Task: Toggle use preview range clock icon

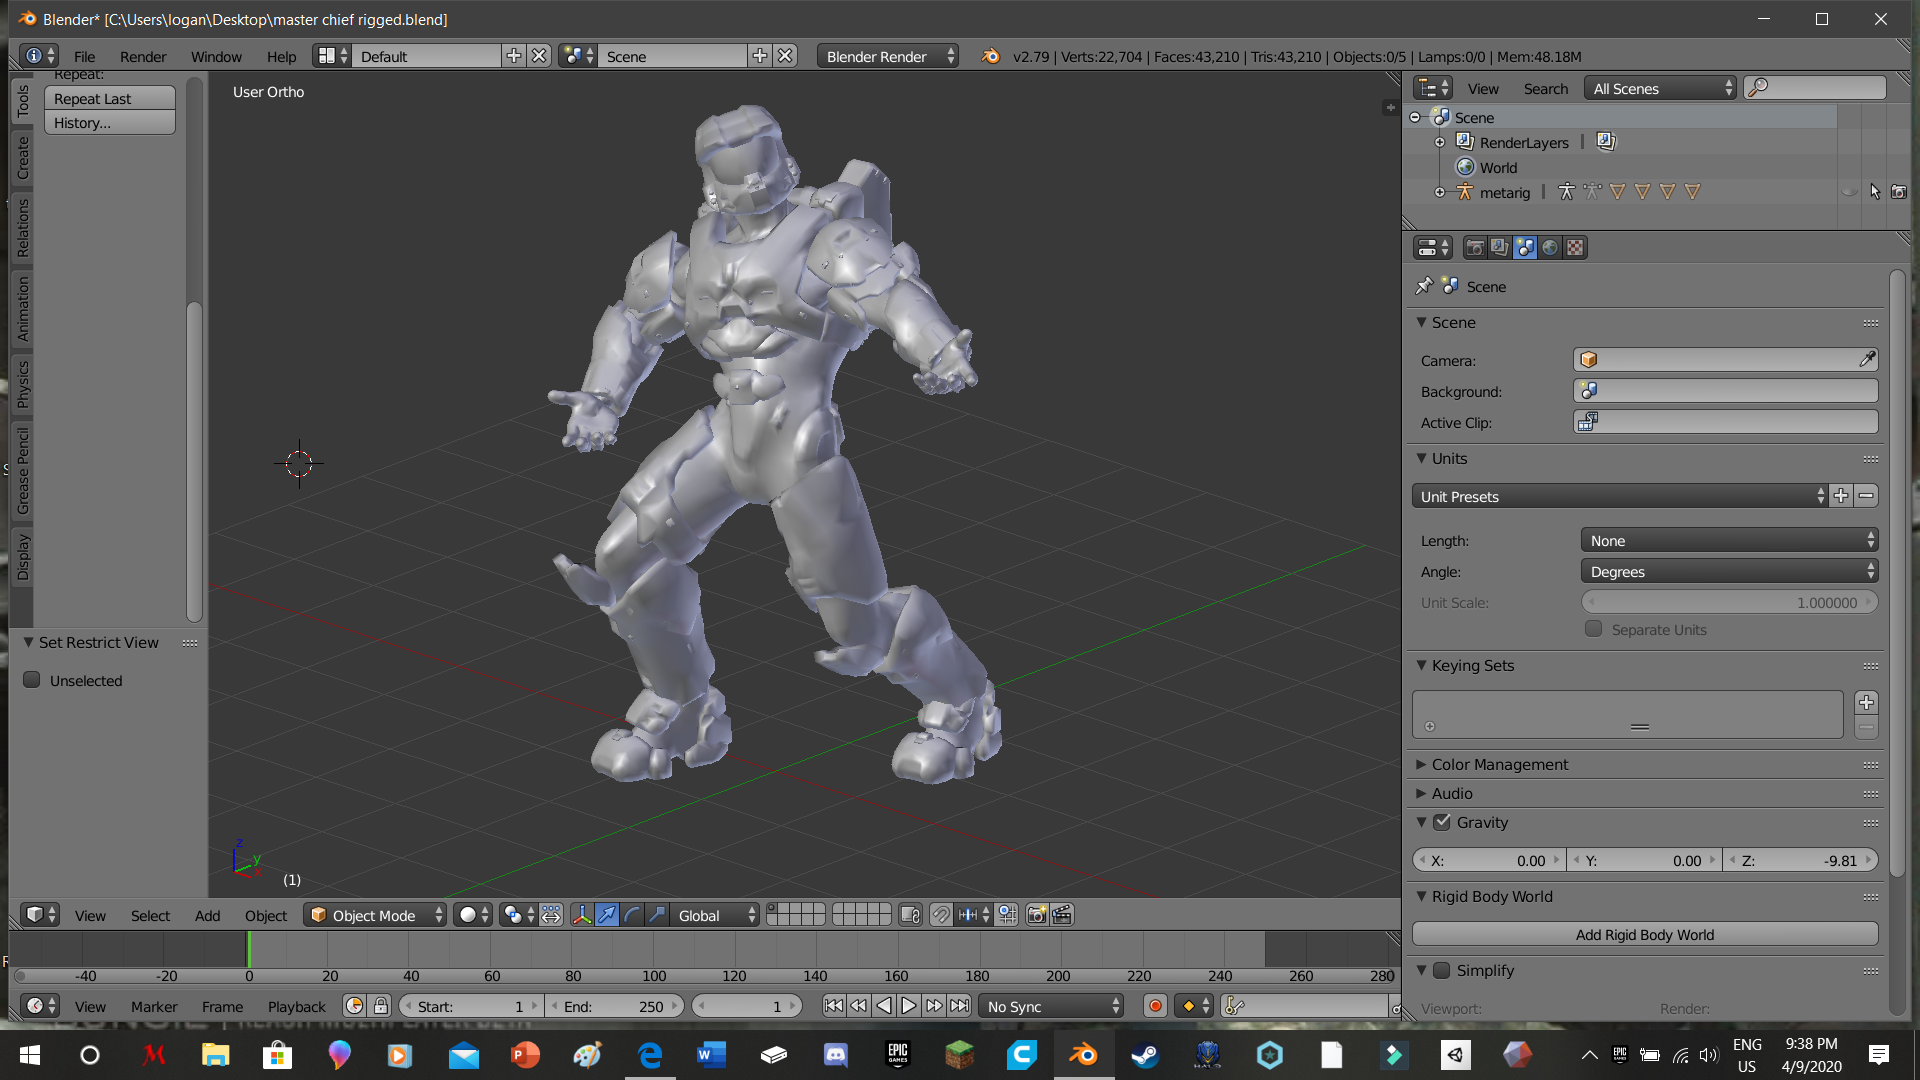Action: (x=354, y=1006)
